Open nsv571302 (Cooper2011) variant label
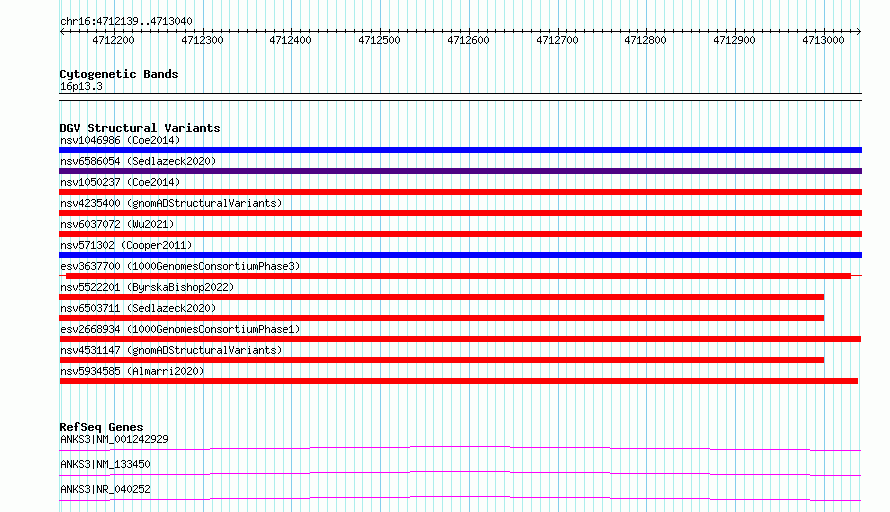Image resolution: width=890 pixels, height=512 pixels. (126, 245)
